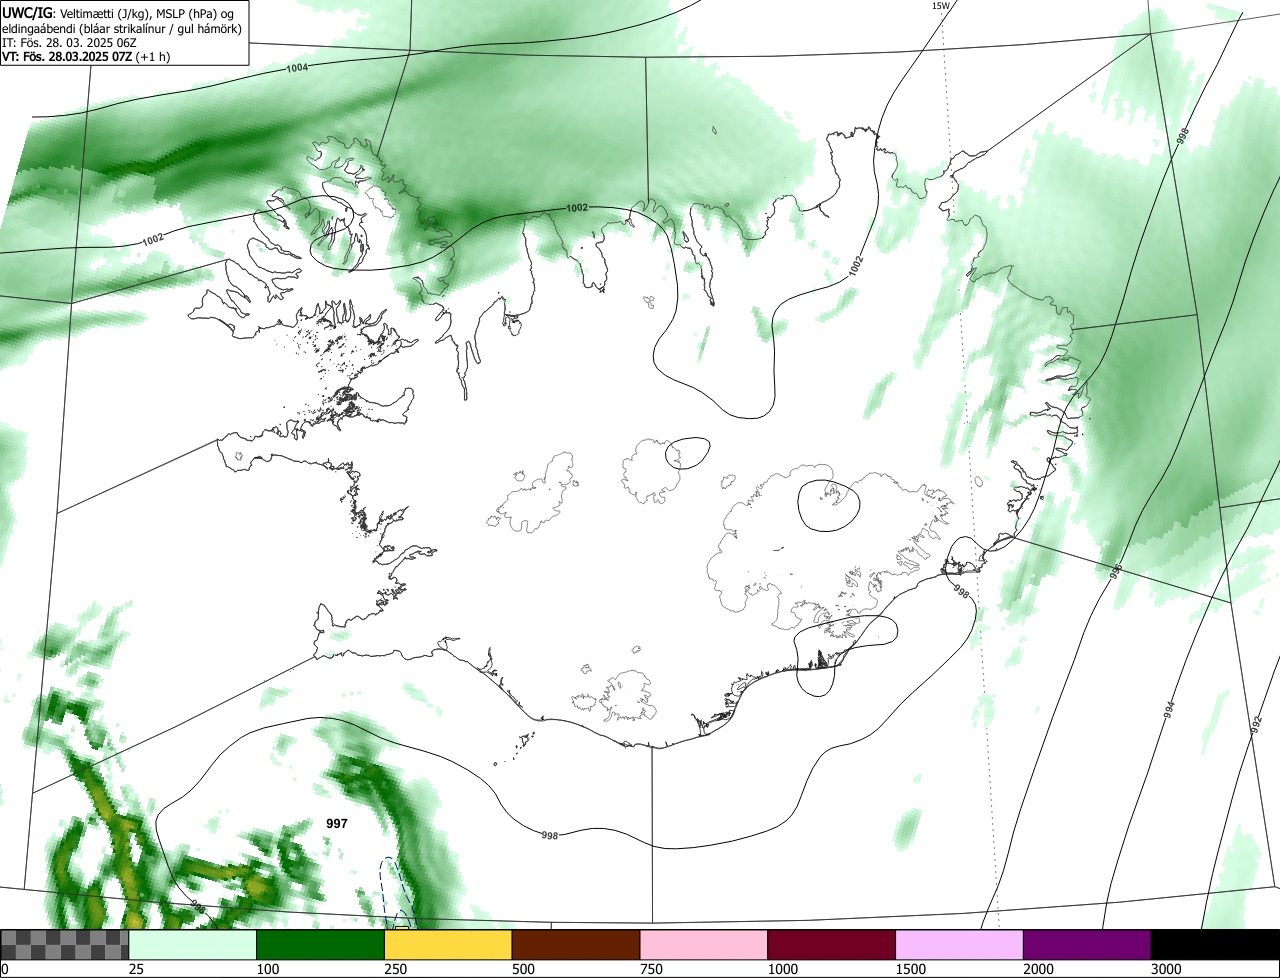Select the light purple 1500–2000 legend swatch
This screenshot has height=978, width=1280.
[x=960, y=944]
